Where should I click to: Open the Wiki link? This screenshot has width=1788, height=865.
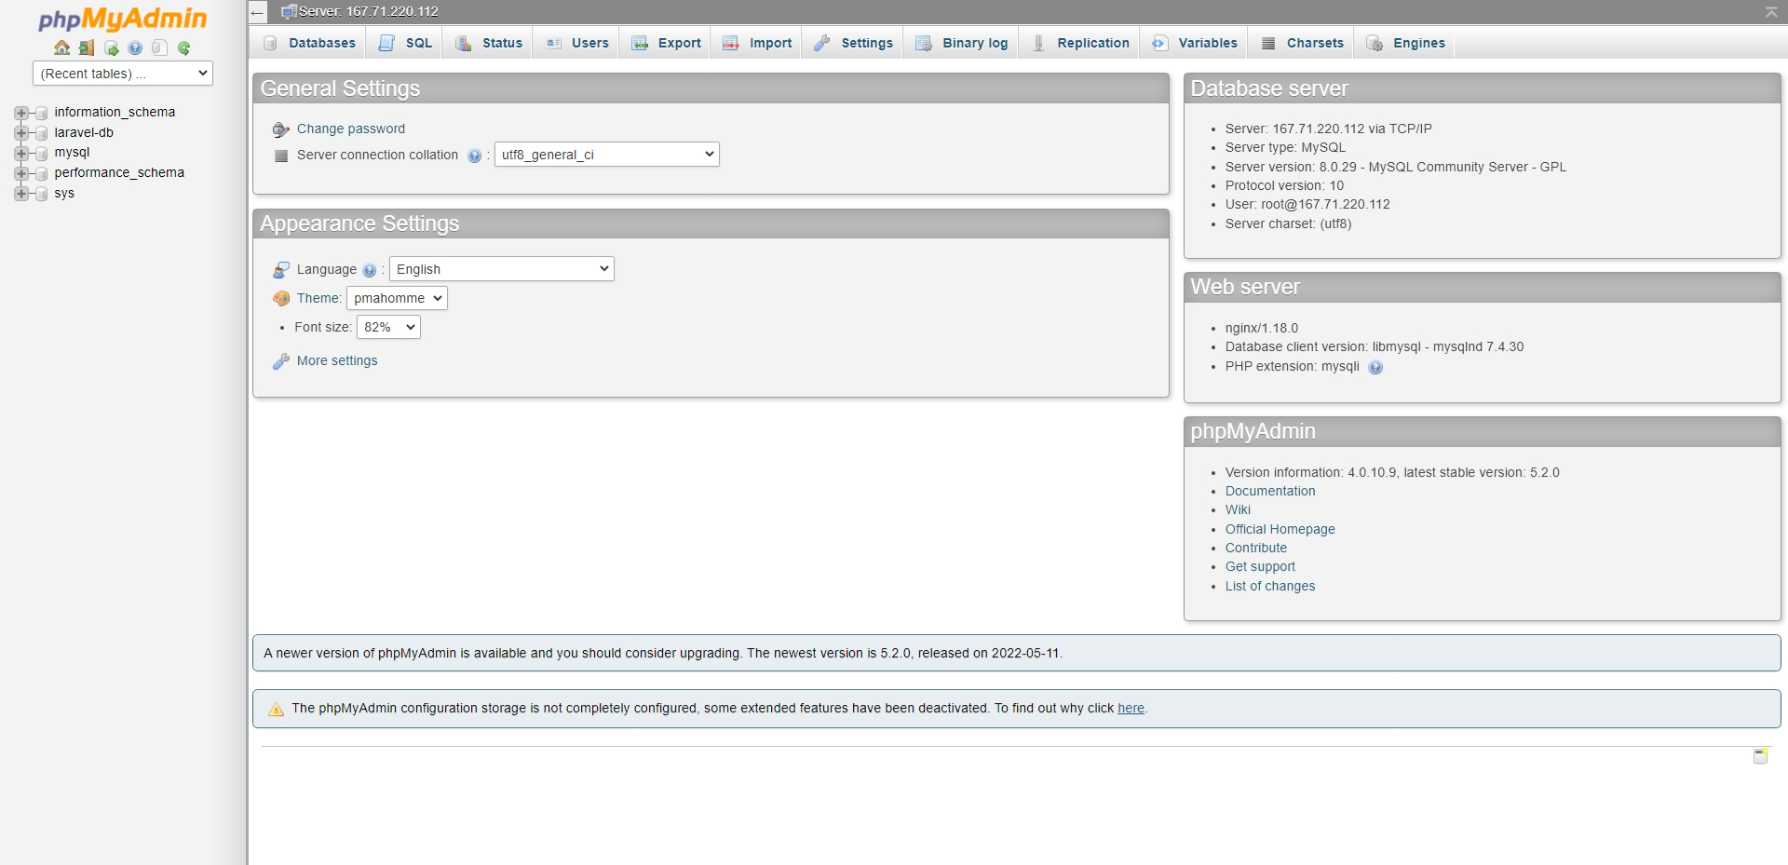pos(1238,510)
